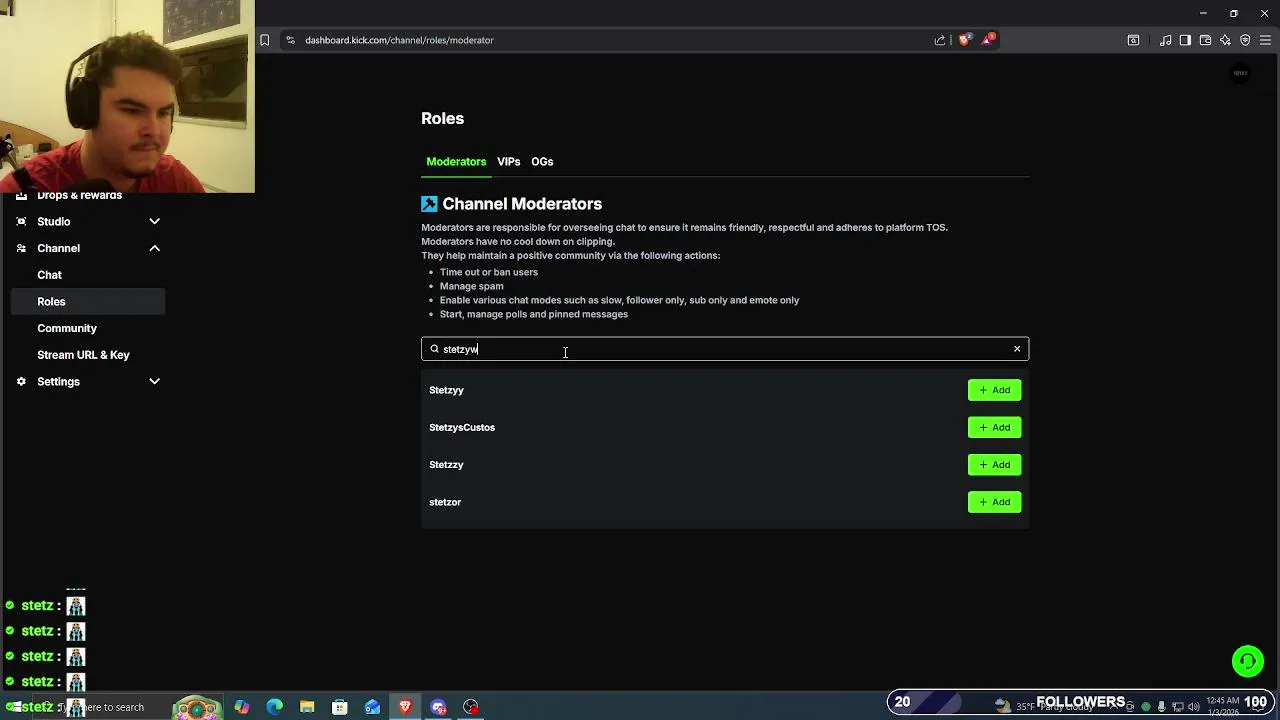This screenshot has width=1280, height=720.
Task: Switch to the VIPs tab
Action: (508, 162)
